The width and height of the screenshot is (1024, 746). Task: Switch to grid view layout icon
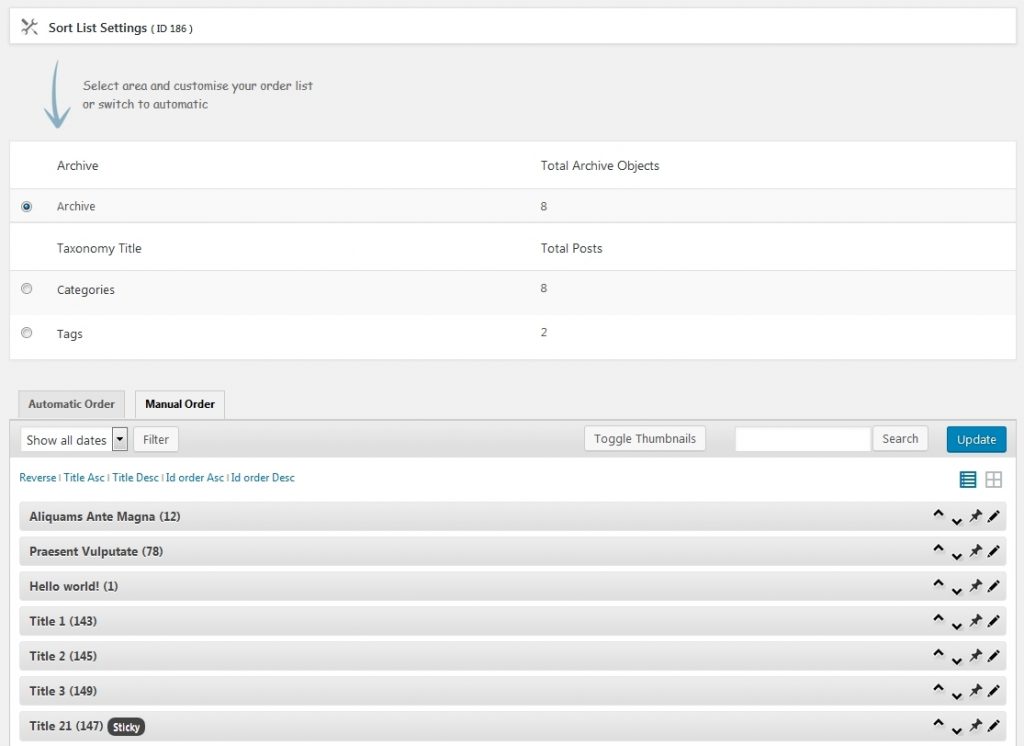(993, 480)
